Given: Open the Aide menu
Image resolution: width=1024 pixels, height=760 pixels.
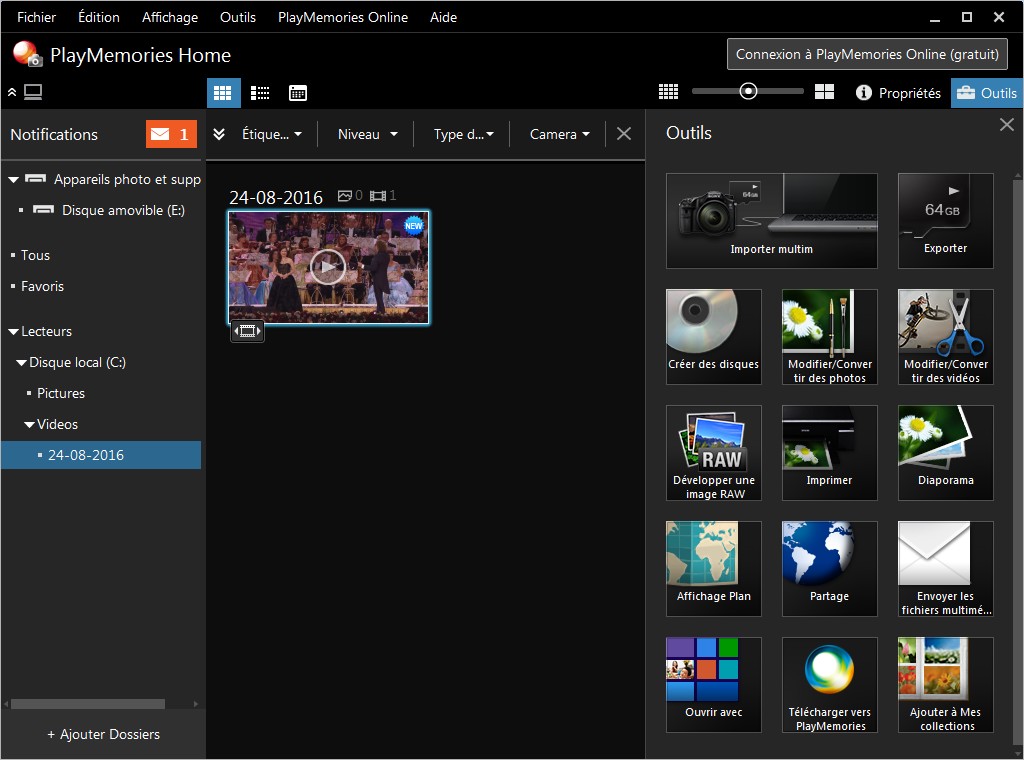Looking at the screenshot, I should (x=443, y=17).
